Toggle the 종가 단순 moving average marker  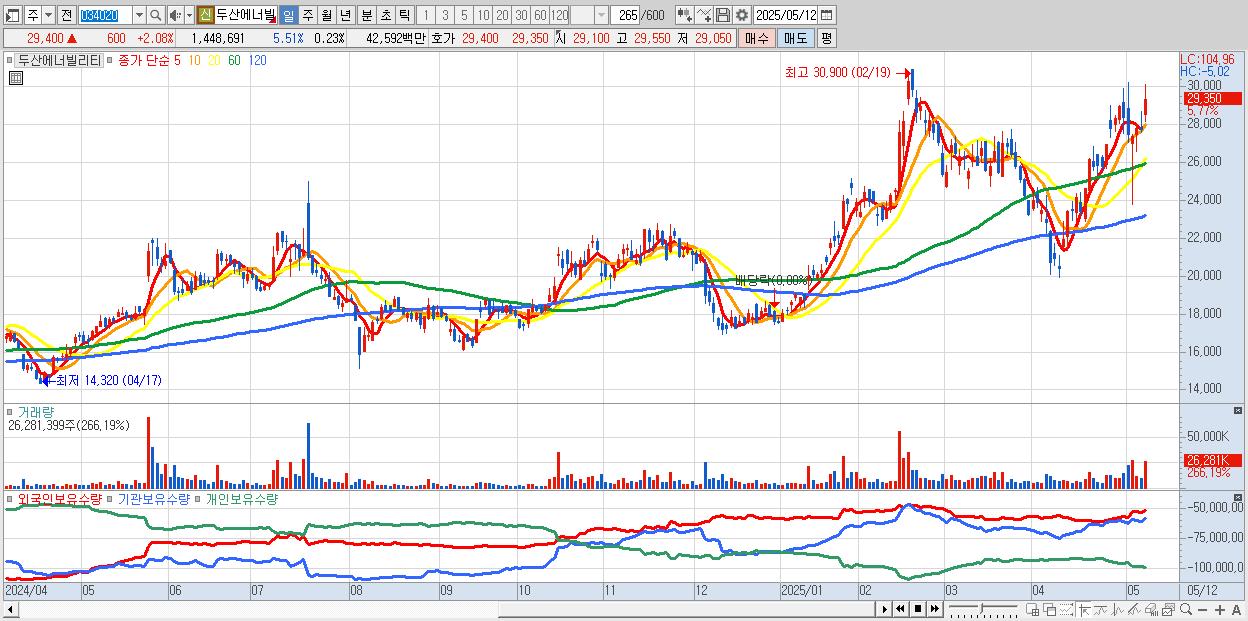(109, 60)
